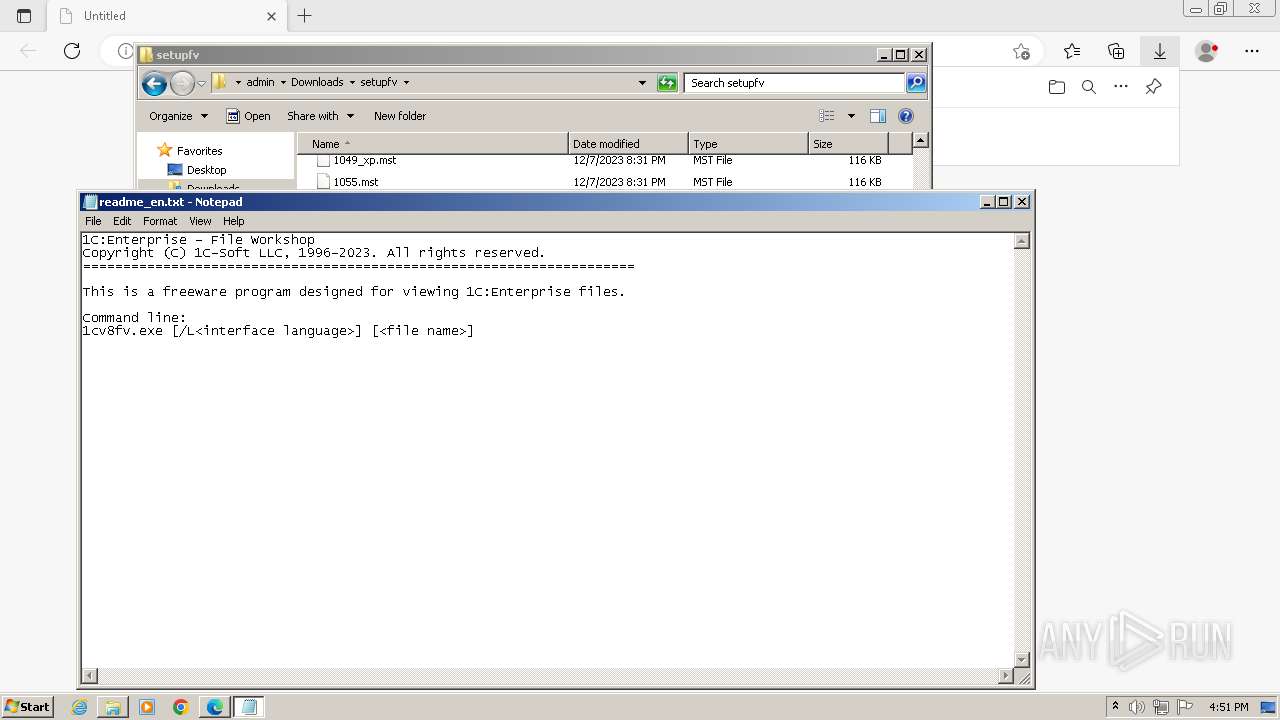Select the 1055.mst file

click(356, 182)
